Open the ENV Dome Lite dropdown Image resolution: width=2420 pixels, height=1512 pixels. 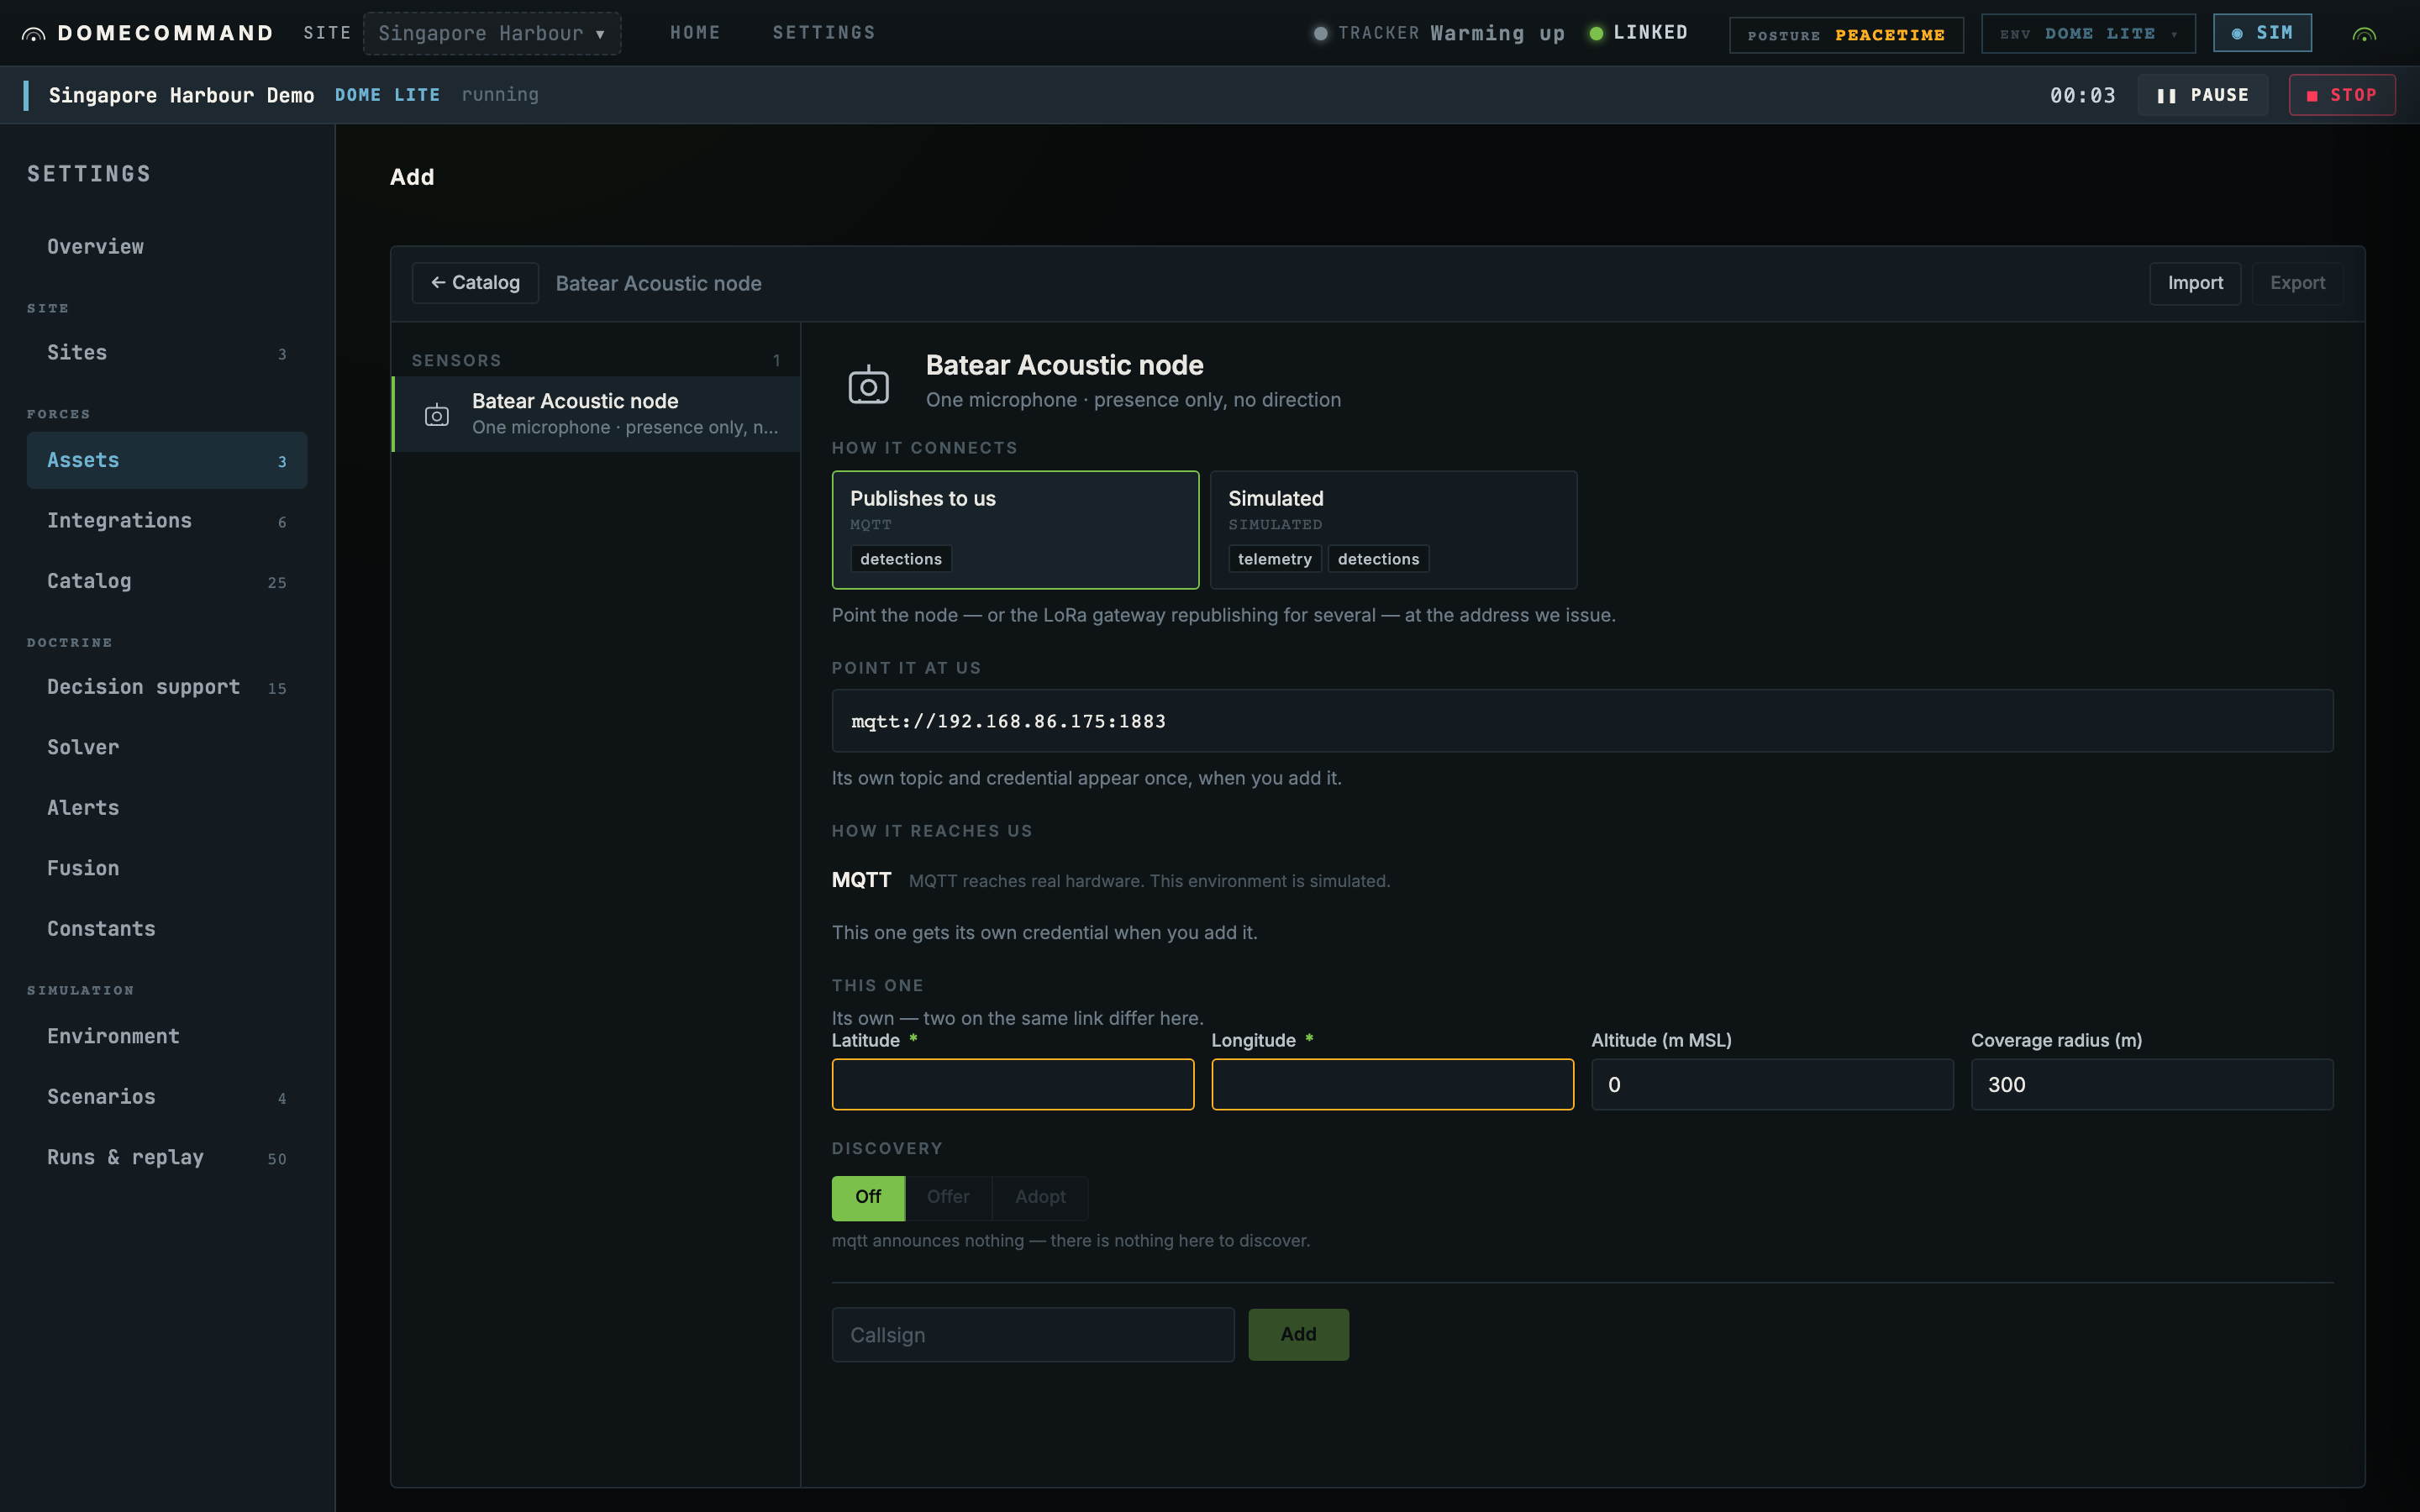pos(2088,34)
